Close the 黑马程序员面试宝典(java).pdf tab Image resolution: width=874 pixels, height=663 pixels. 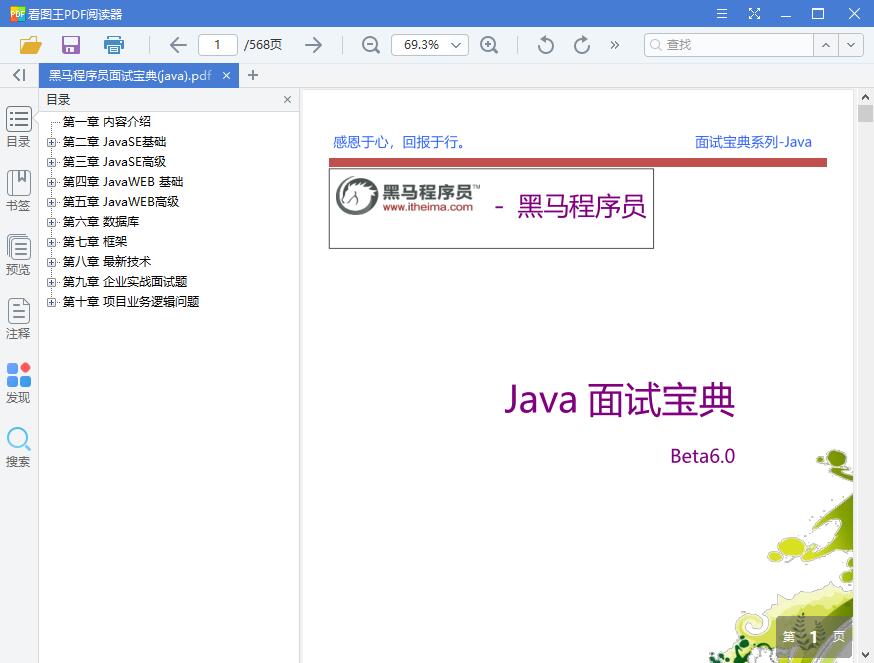(226, 75)
